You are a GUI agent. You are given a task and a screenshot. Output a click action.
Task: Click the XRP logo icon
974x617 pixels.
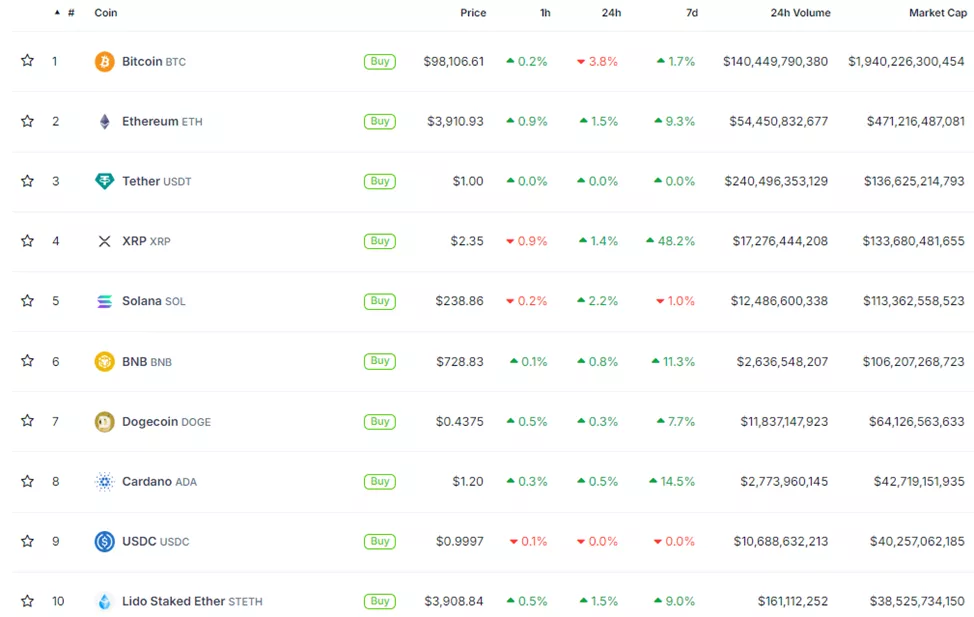pyautogui.click(x=104, y=241)
